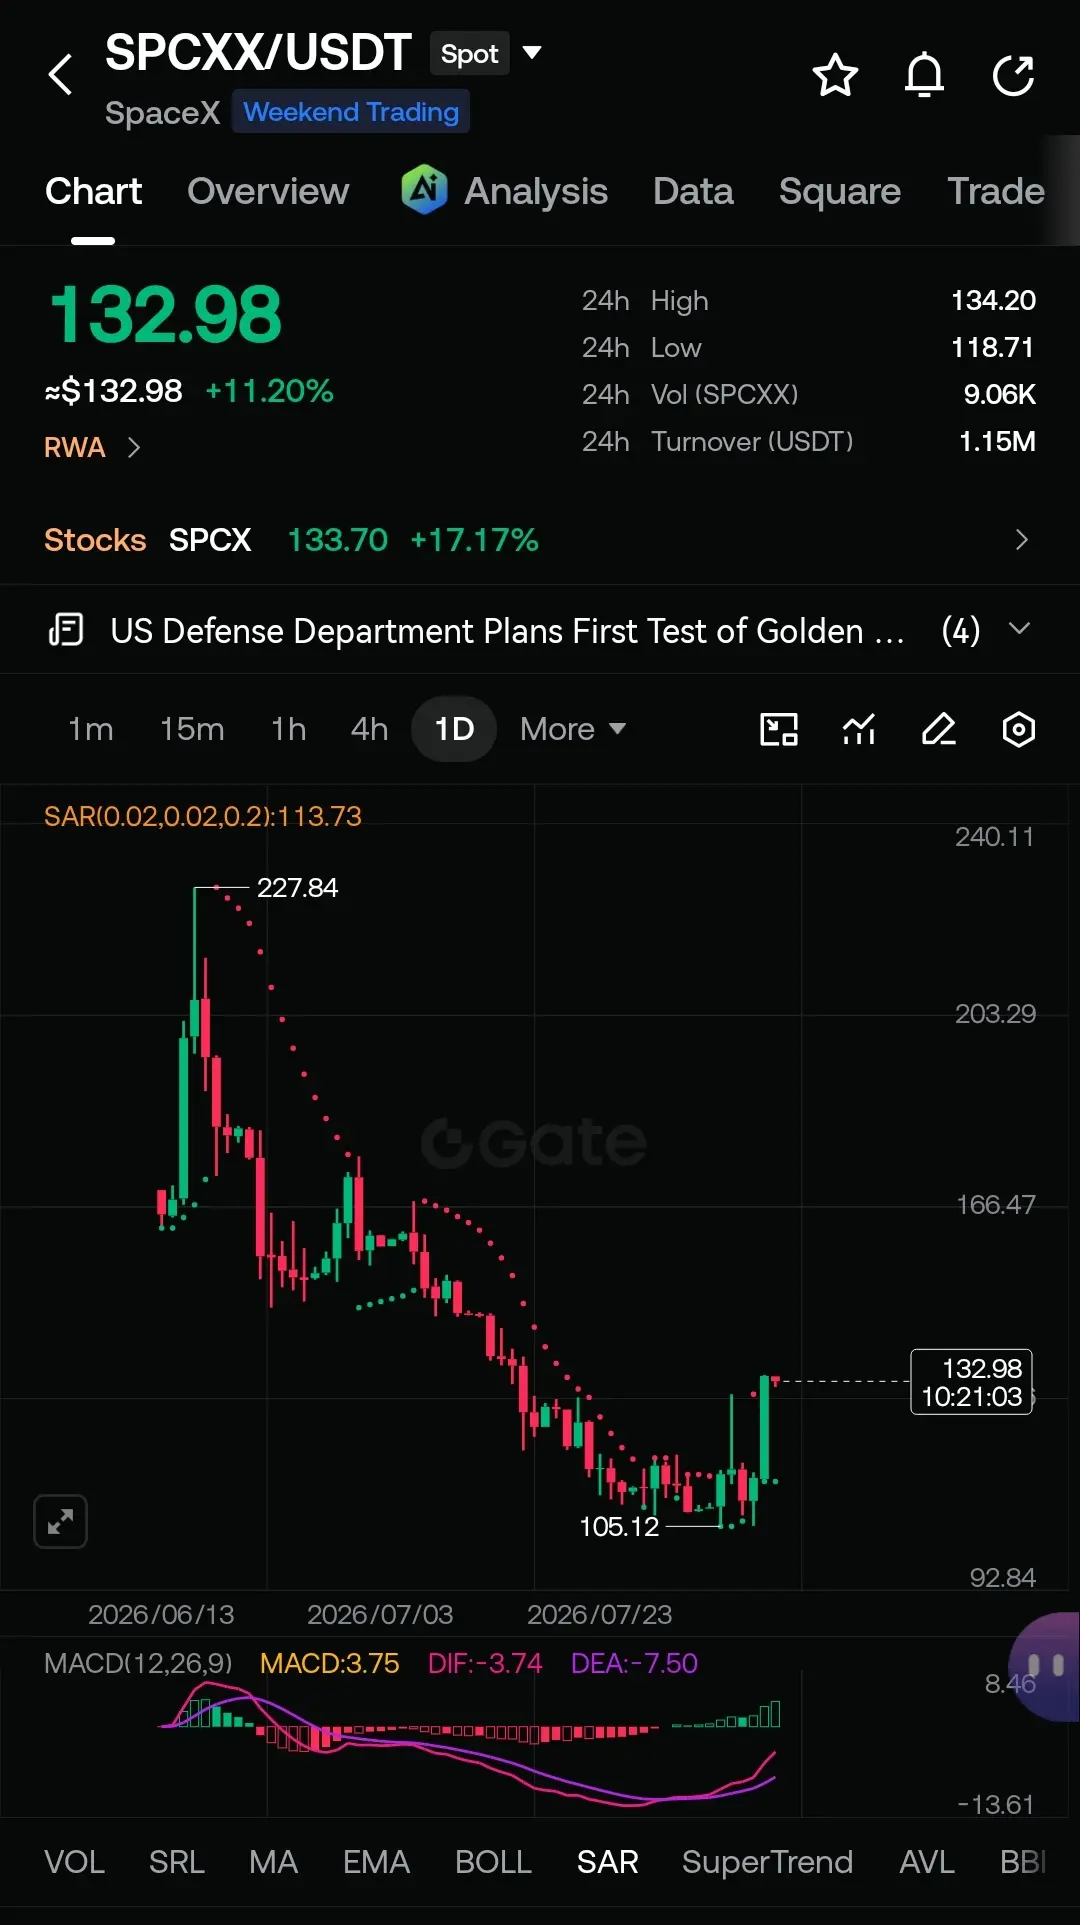Tap the floating purple assistant bubble
Image resolution: width=1080 pixels, height=1925 pixels.
(x=1045, y=1666)
